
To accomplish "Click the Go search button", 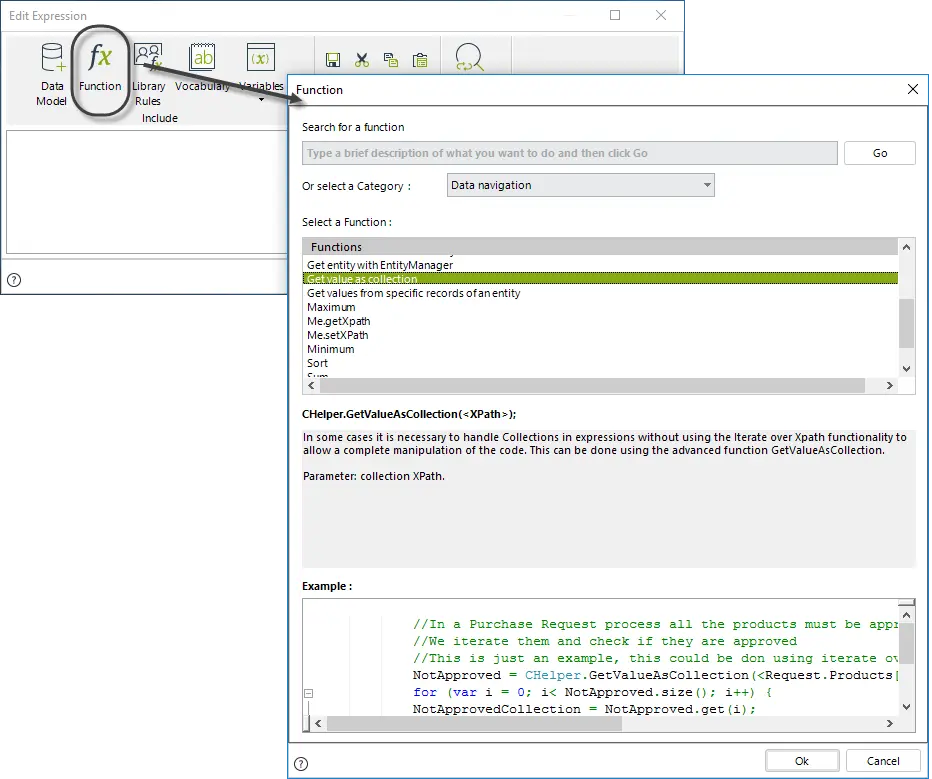I will (x=880, y=153).
